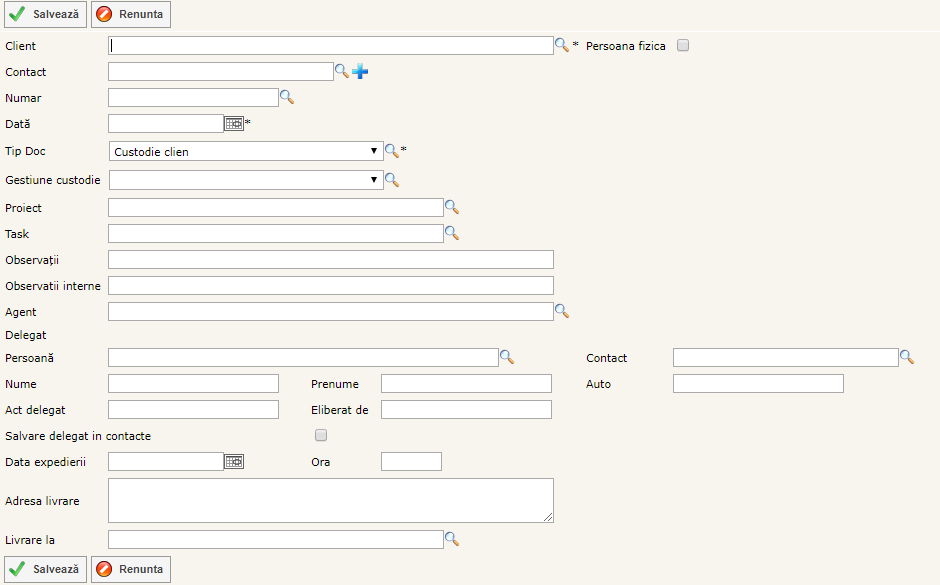Focus the Observații text field
Image resolution: width=940 pixels, height=585 pixels.
330,259
